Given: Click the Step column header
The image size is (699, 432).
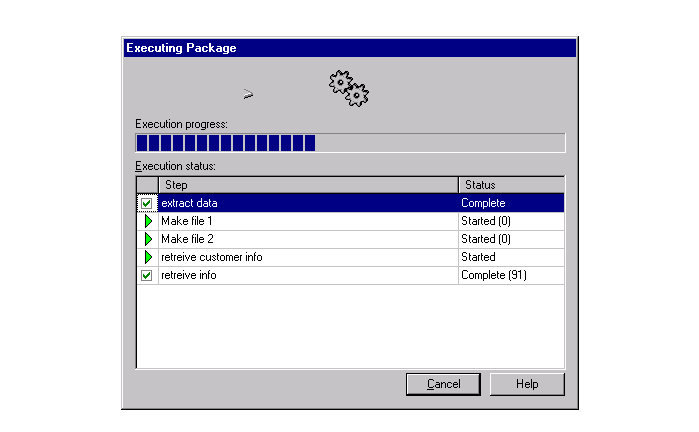Looking at the screenshot, I should click(308, 185).
